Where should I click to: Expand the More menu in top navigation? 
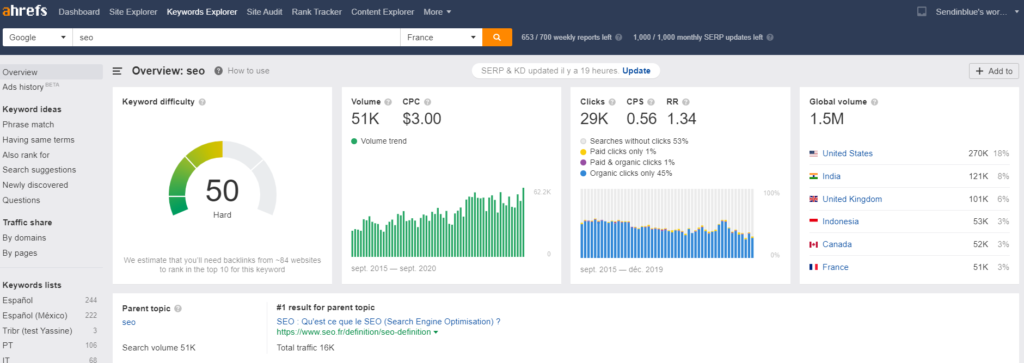[438, 12]
